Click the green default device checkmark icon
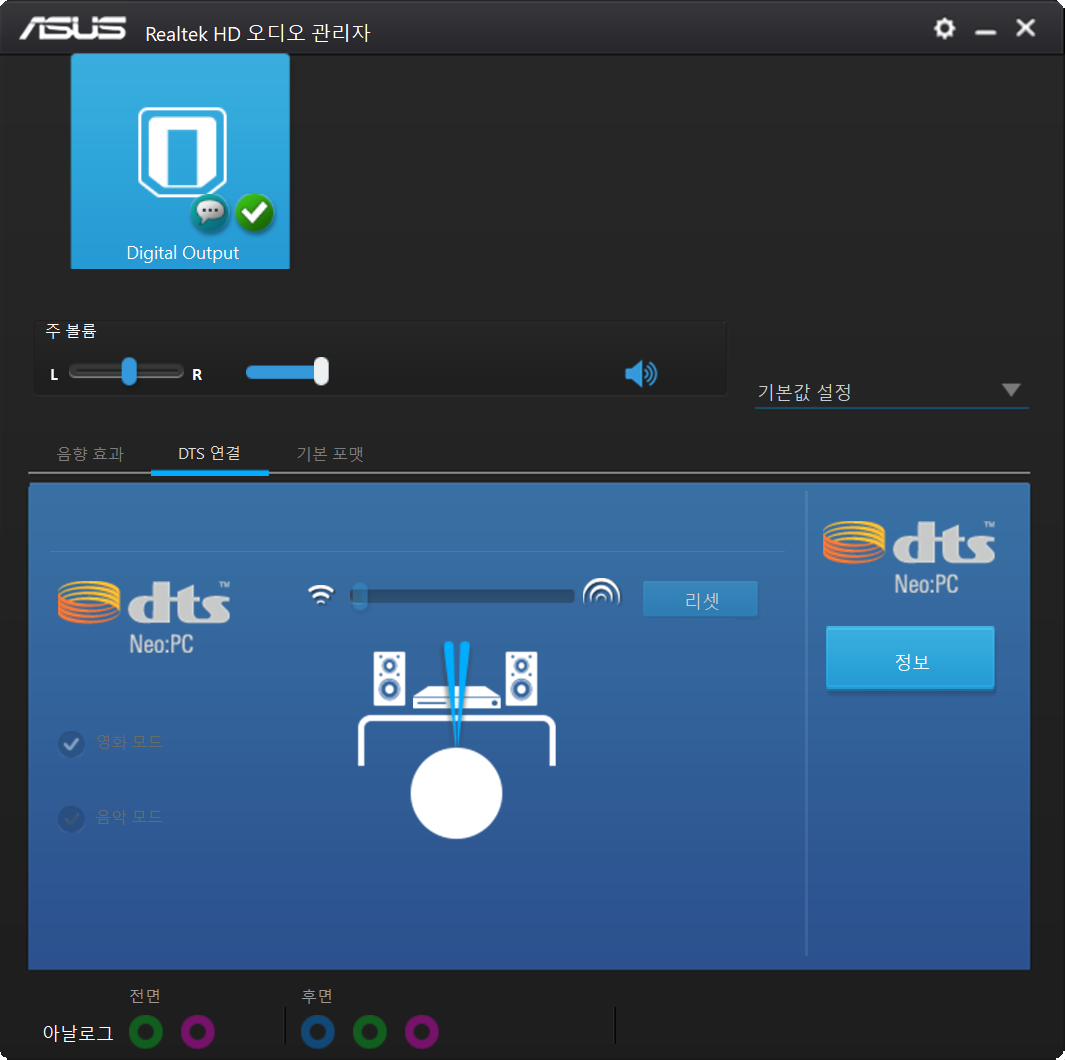This screenshot has width=1065, height=1060. (x=255, y=213)
